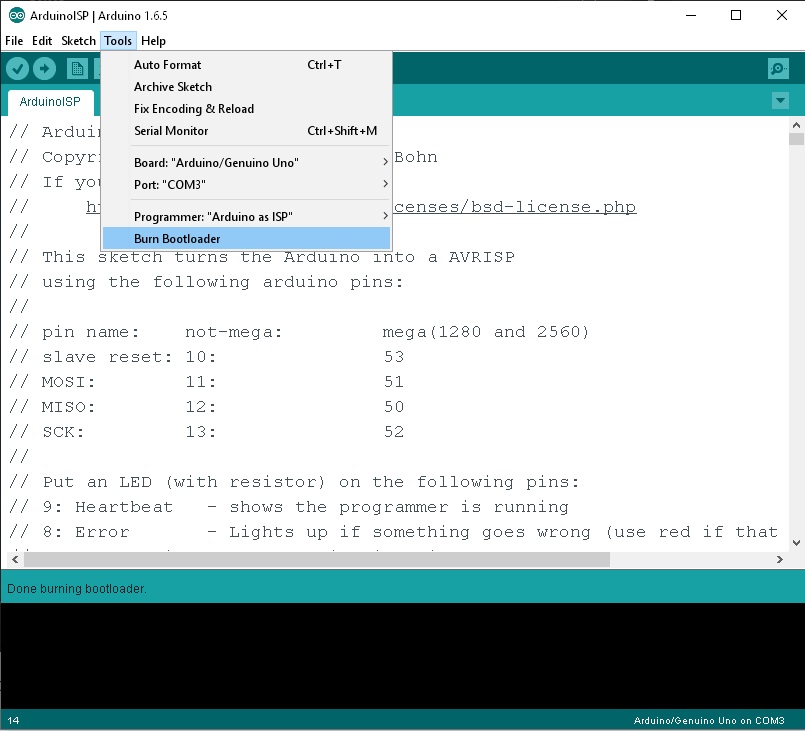The image size is (805, 731).
Task: Click the 'slave reset: 10:' comment line
Action: pos(206,356)
